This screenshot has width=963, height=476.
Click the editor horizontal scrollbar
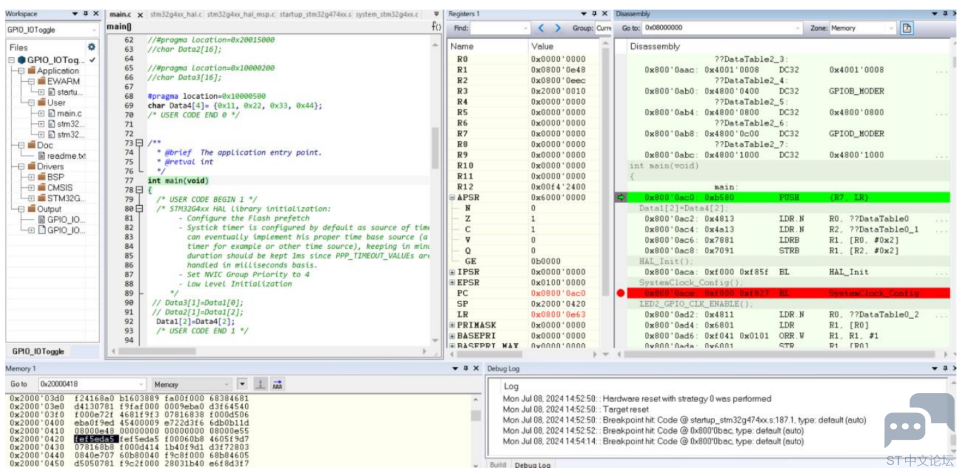tap(271, 351)
